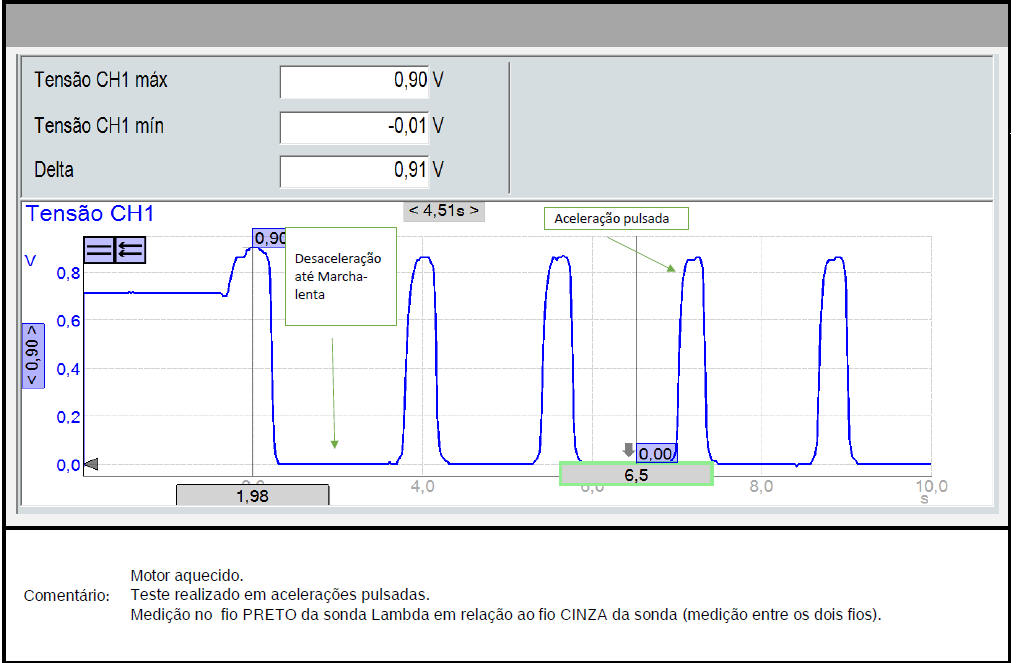Click the left-pointing arrows icon on the graph
1017x663 pixels.
click(130, 250)
